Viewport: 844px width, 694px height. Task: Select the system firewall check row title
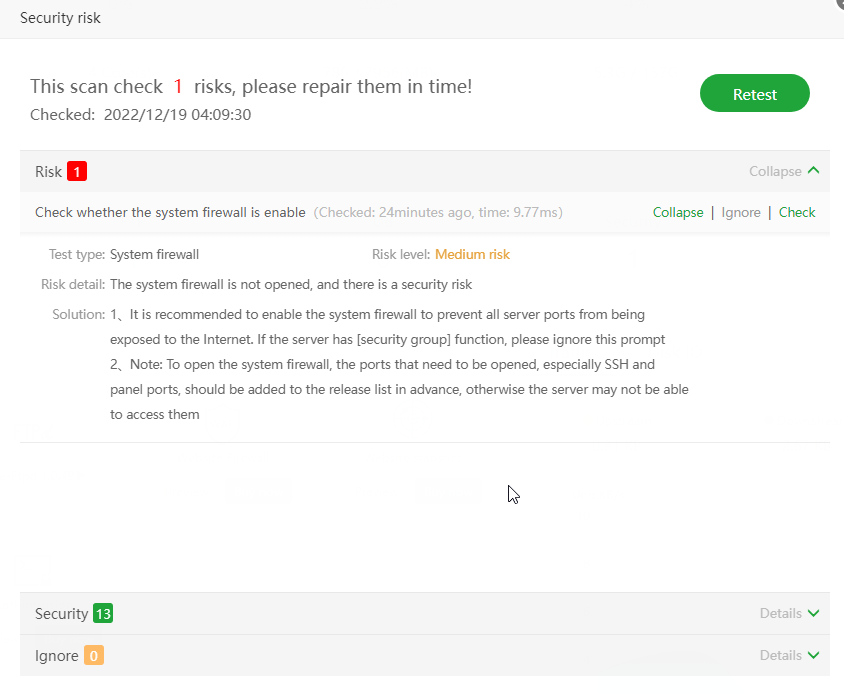(170, 212)
